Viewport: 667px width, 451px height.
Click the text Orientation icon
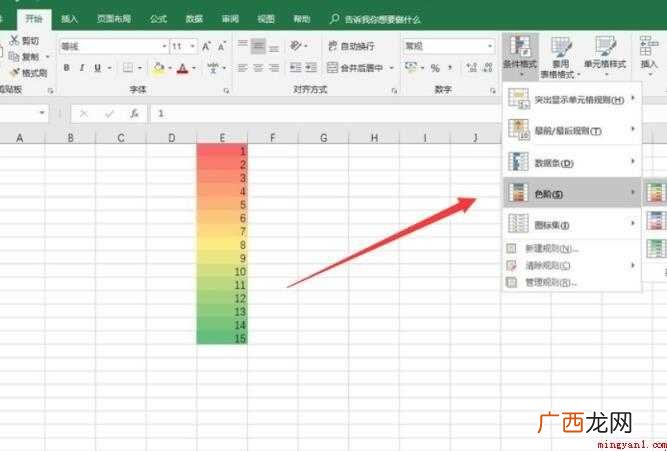pos(296,46)
